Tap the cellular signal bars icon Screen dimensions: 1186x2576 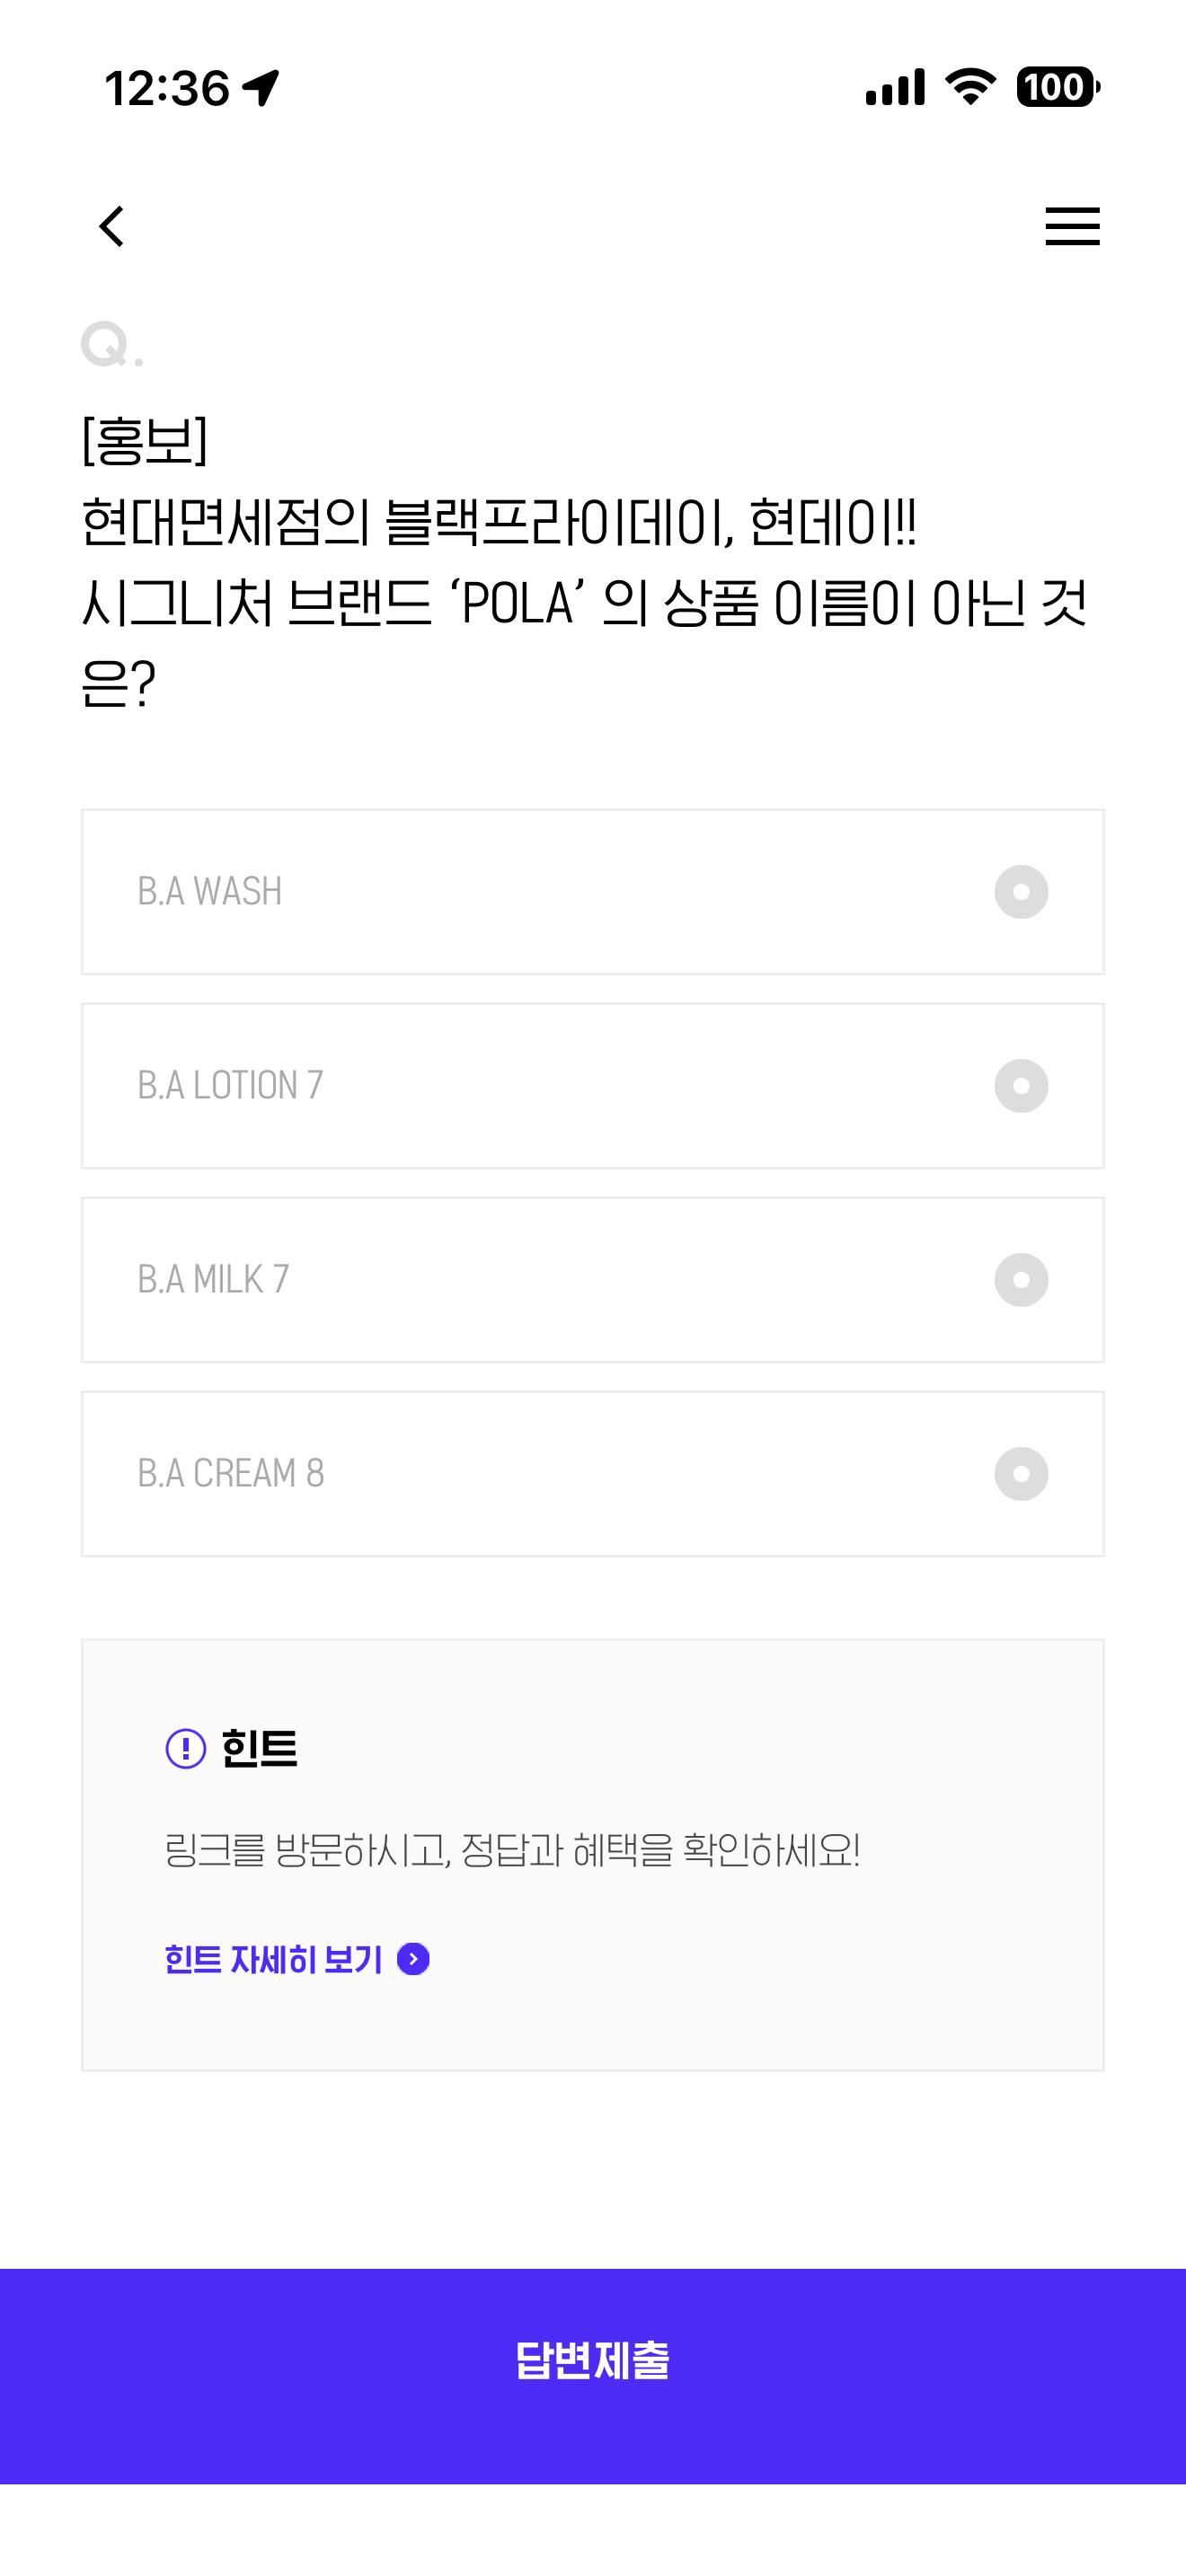895,87
